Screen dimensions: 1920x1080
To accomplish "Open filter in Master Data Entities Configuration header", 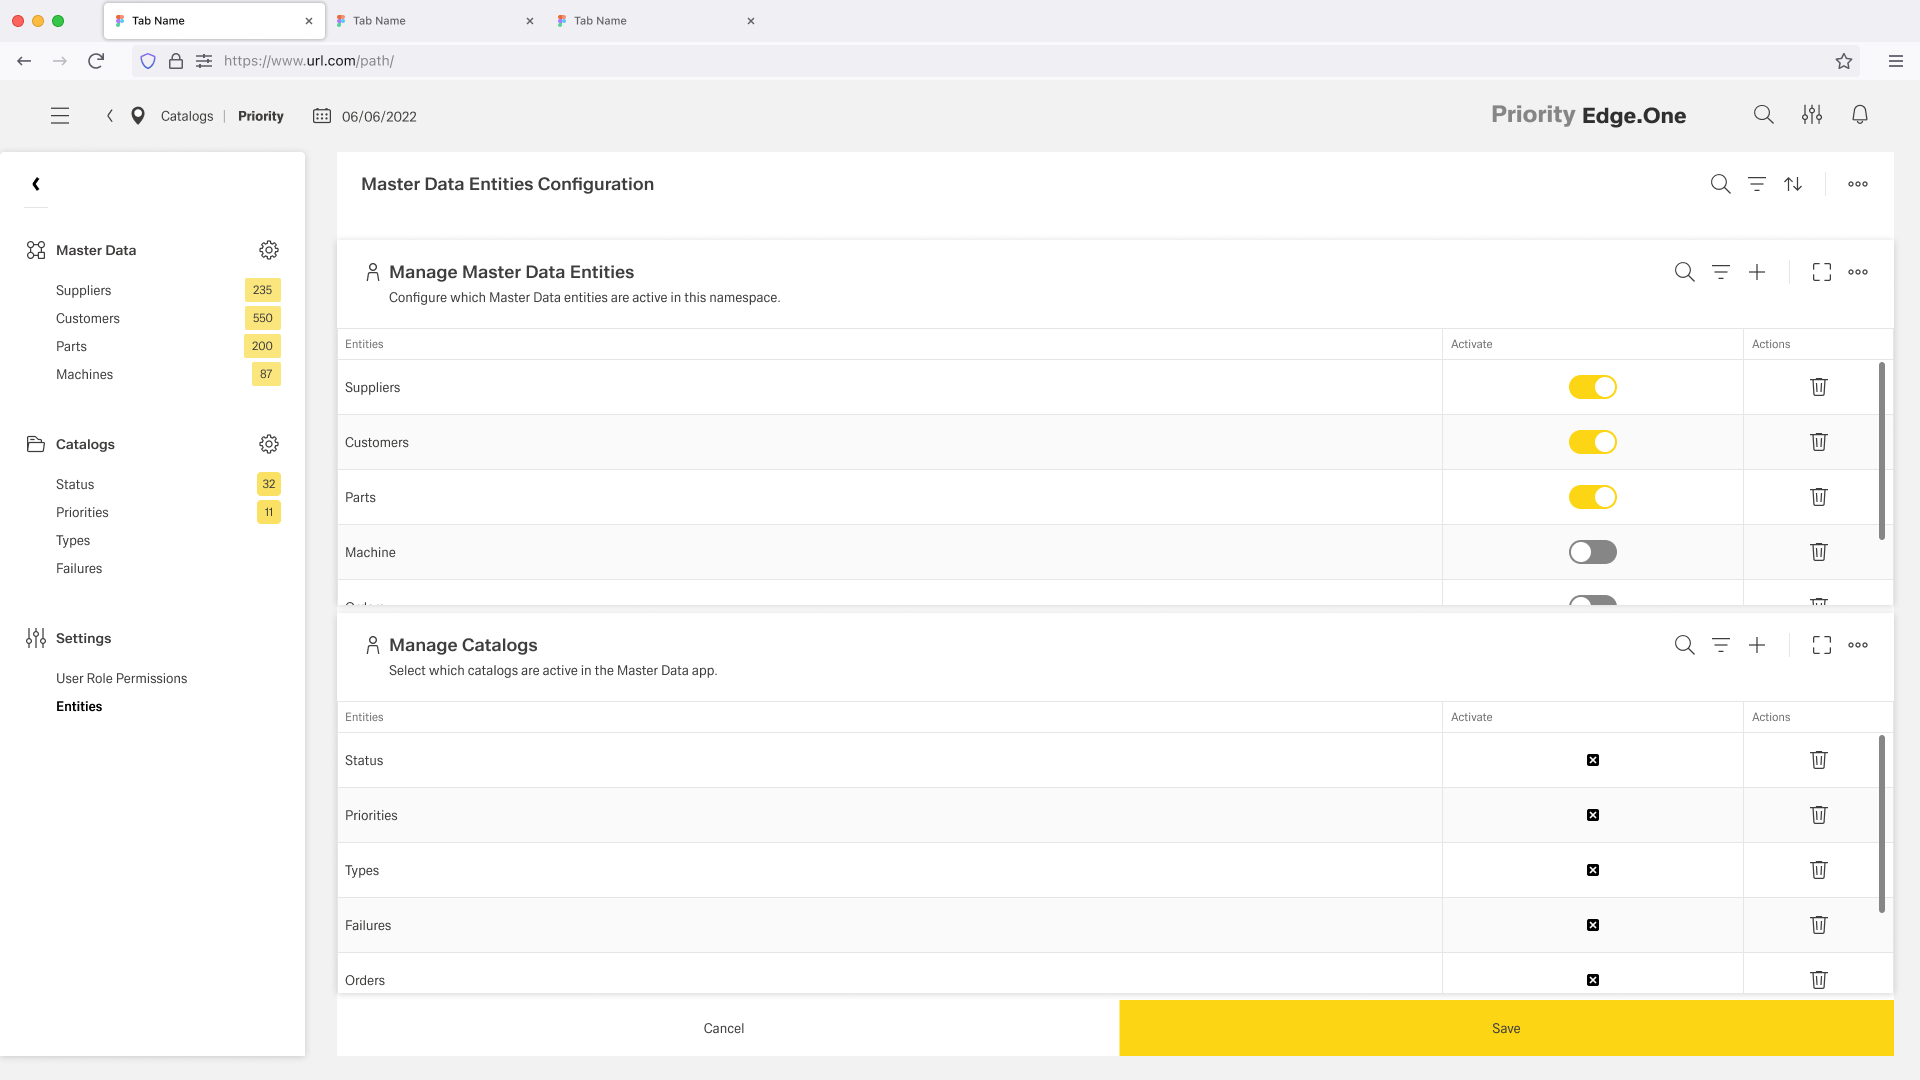I will tap(1757, 184).
